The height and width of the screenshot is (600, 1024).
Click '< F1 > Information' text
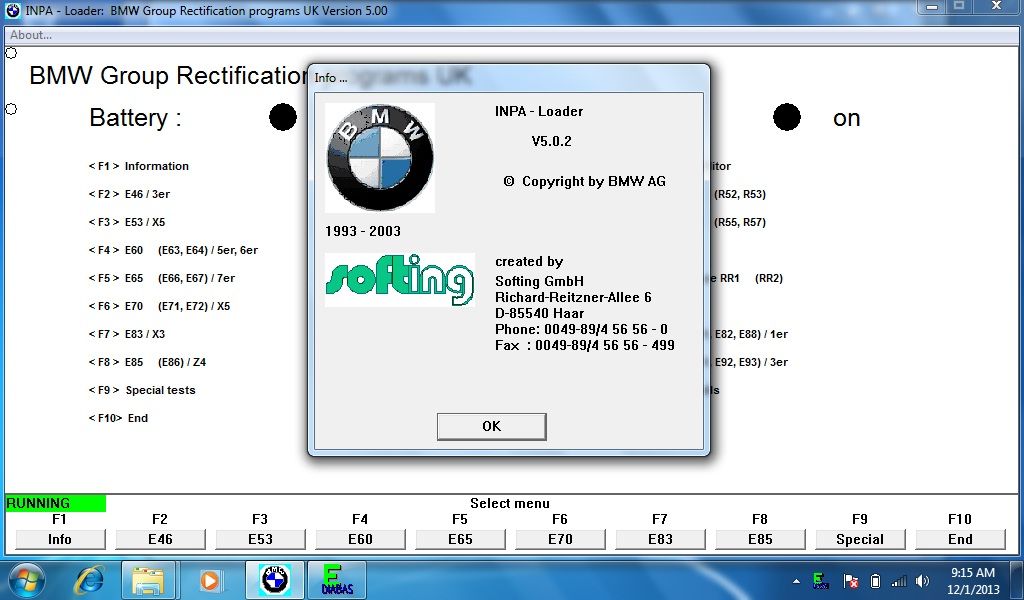(138, 166)
